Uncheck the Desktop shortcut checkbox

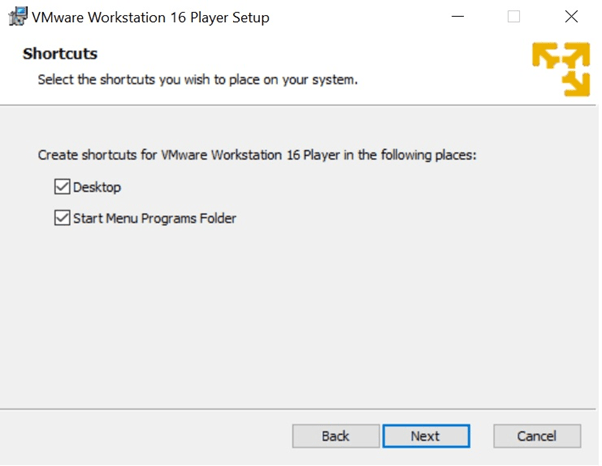(x=62, y=187)
